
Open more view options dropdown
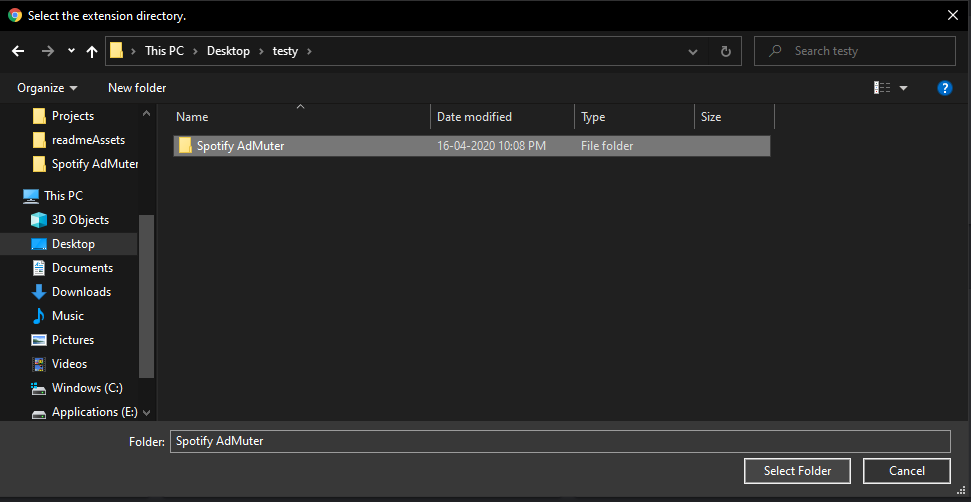(x=904, y=88)
